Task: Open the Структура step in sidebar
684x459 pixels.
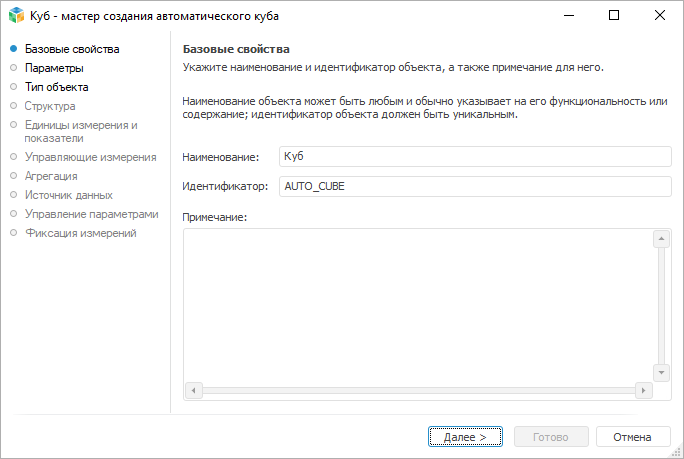Action: 50,106
